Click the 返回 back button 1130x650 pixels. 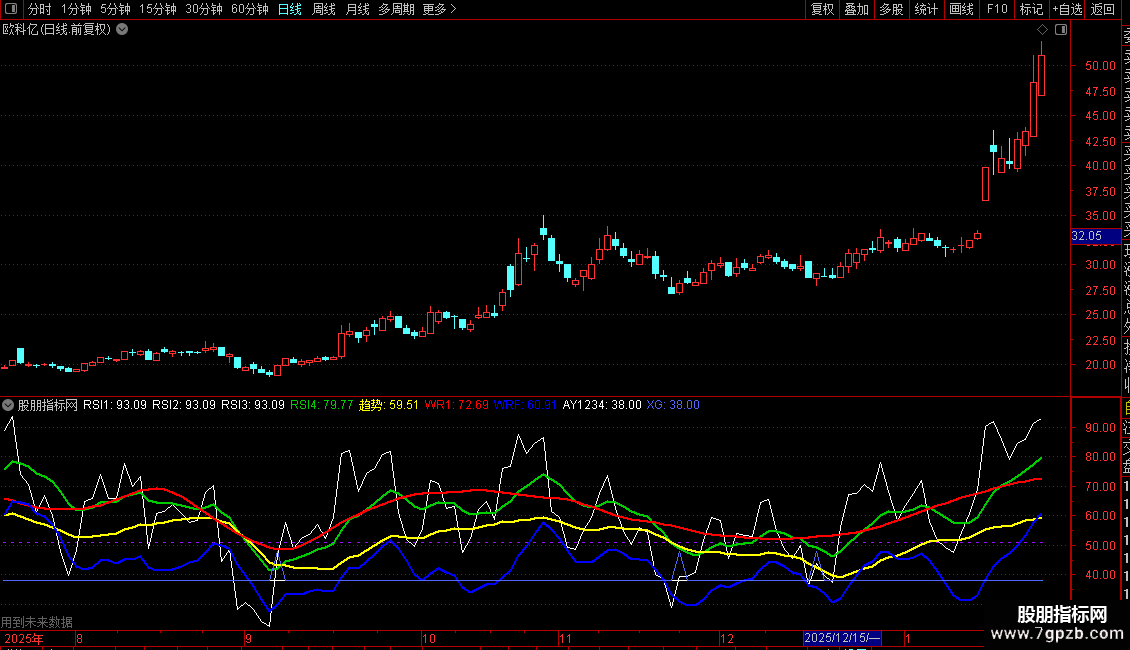pos(1103,9)
